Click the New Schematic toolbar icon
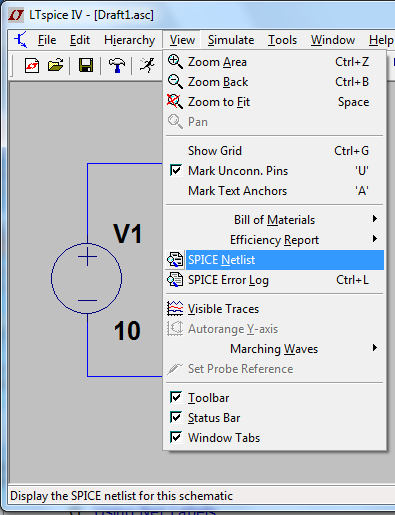Image resolution: width=395 pixels, height=515 pixels. point(32,65)
